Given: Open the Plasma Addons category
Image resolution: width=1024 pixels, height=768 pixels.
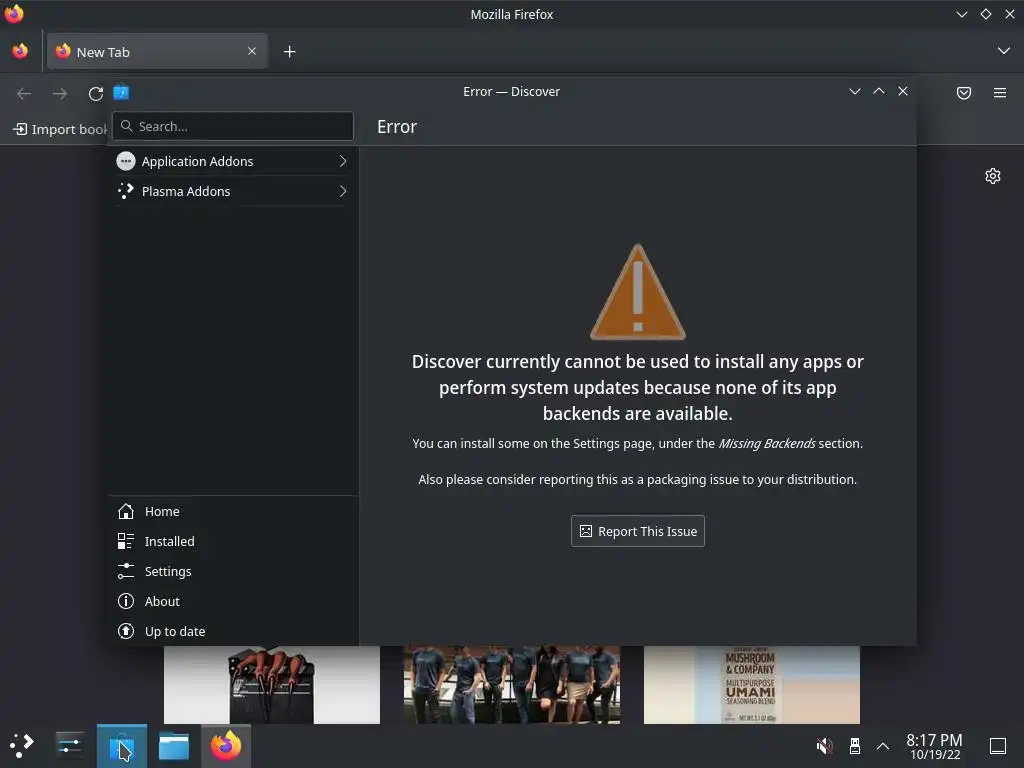Looking at the screenshot, I should [232, 191].
